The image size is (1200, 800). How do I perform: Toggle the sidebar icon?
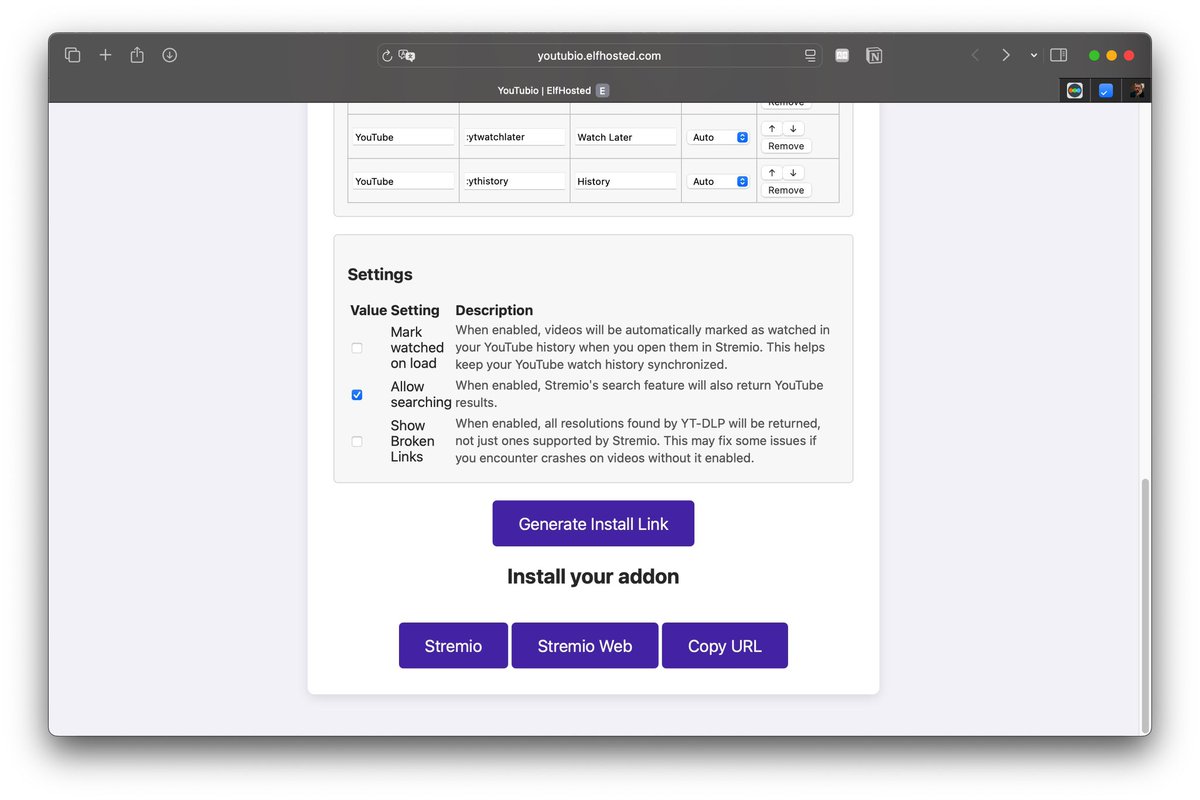(1058, 55)
